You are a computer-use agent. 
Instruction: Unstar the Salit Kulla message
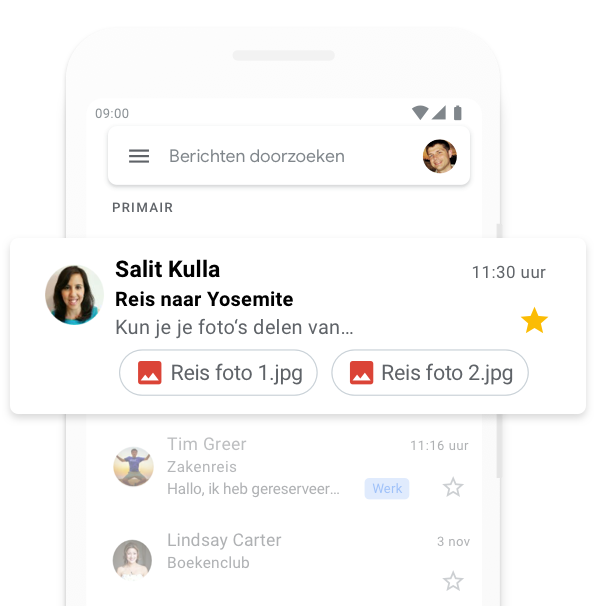534,320
